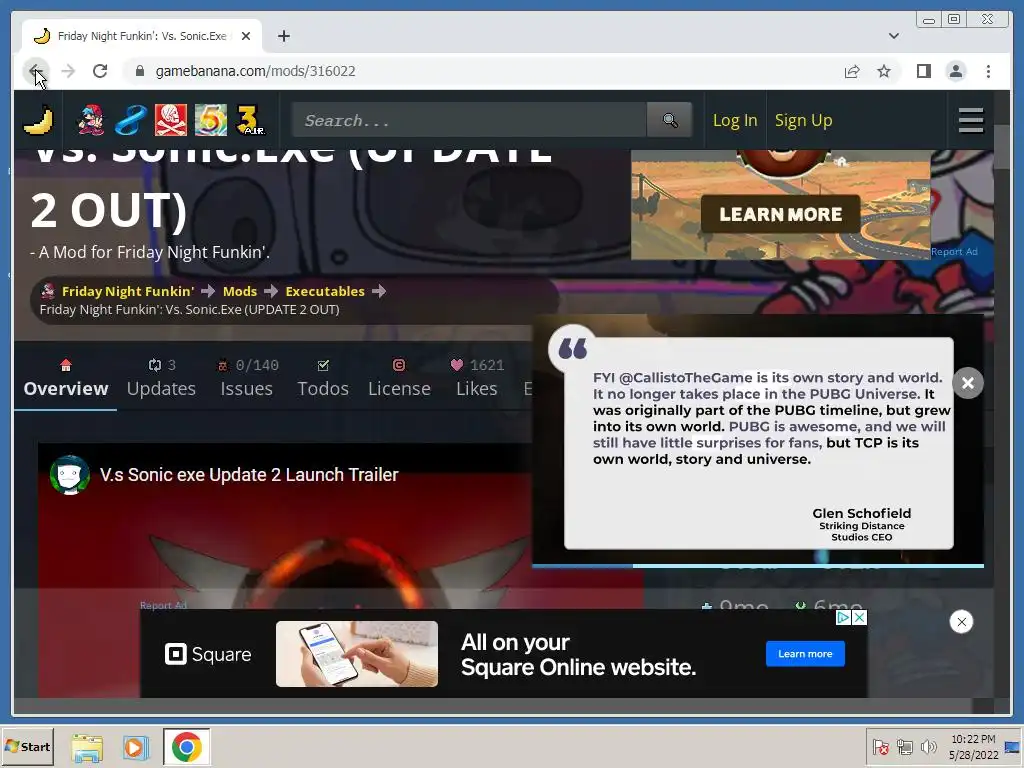This screenshot has height=768, width=1024.
Task: Open a new browser tab
Action: point(283,36)
